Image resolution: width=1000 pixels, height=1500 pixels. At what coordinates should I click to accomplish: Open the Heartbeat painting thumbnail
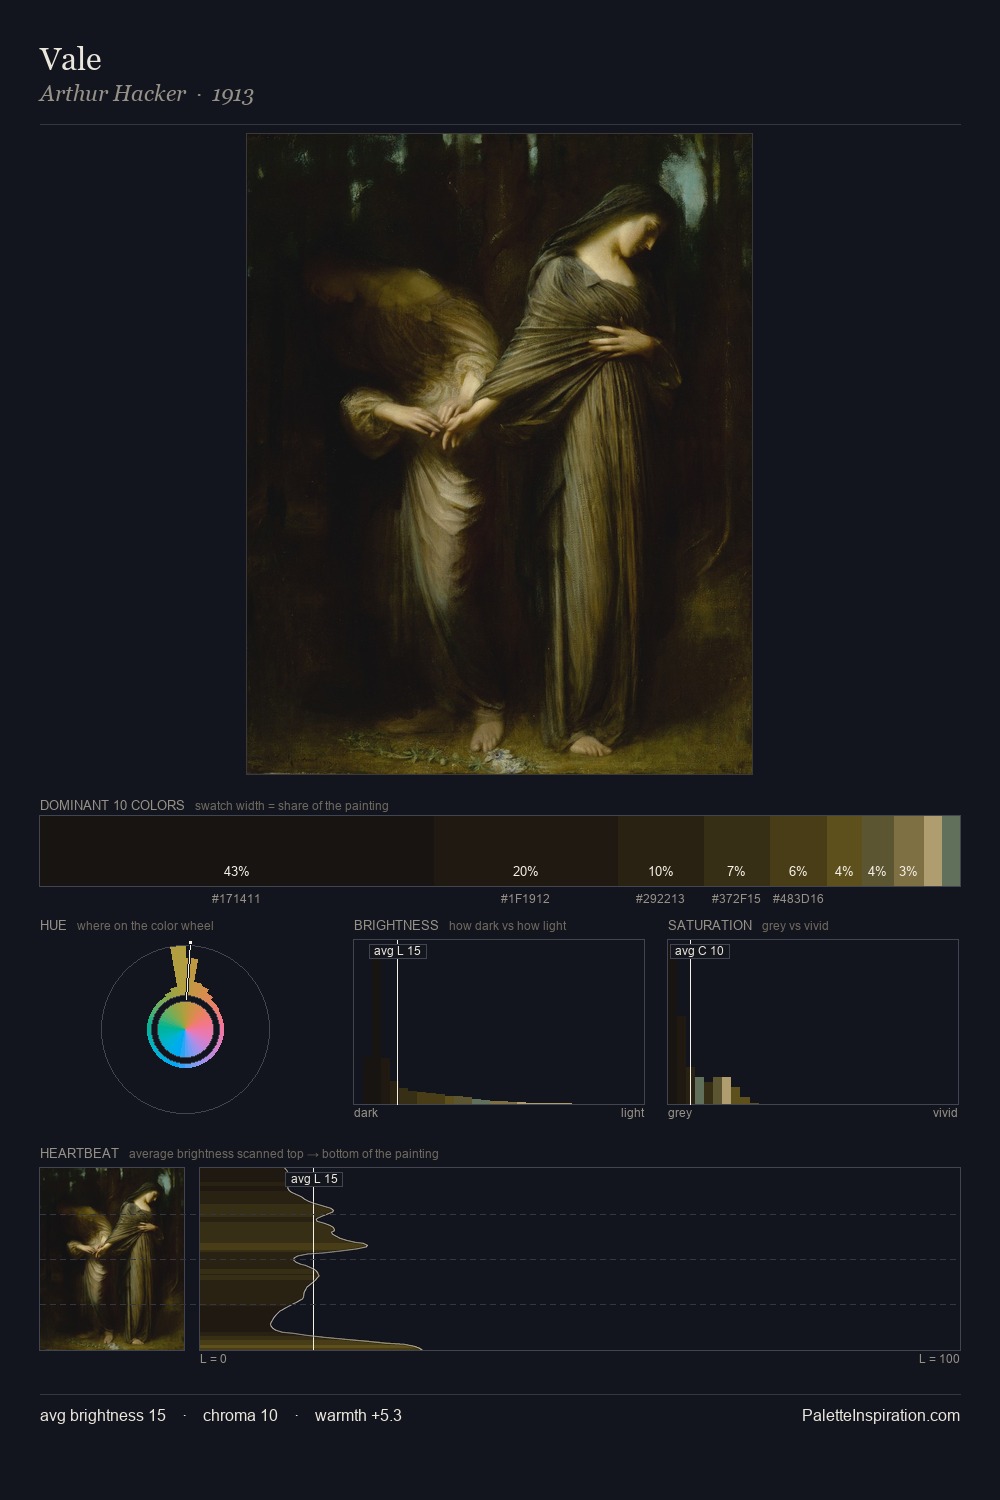112,1259
